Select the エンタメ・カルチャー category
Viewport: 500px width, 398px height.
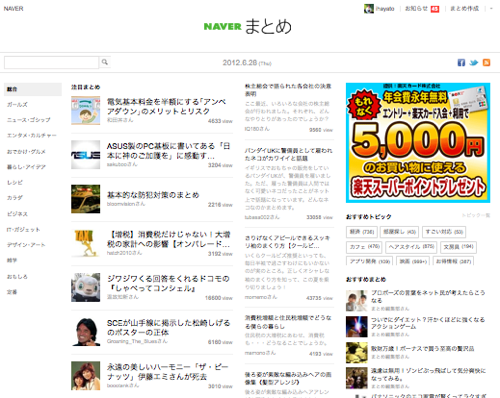(x=33, y=136)
